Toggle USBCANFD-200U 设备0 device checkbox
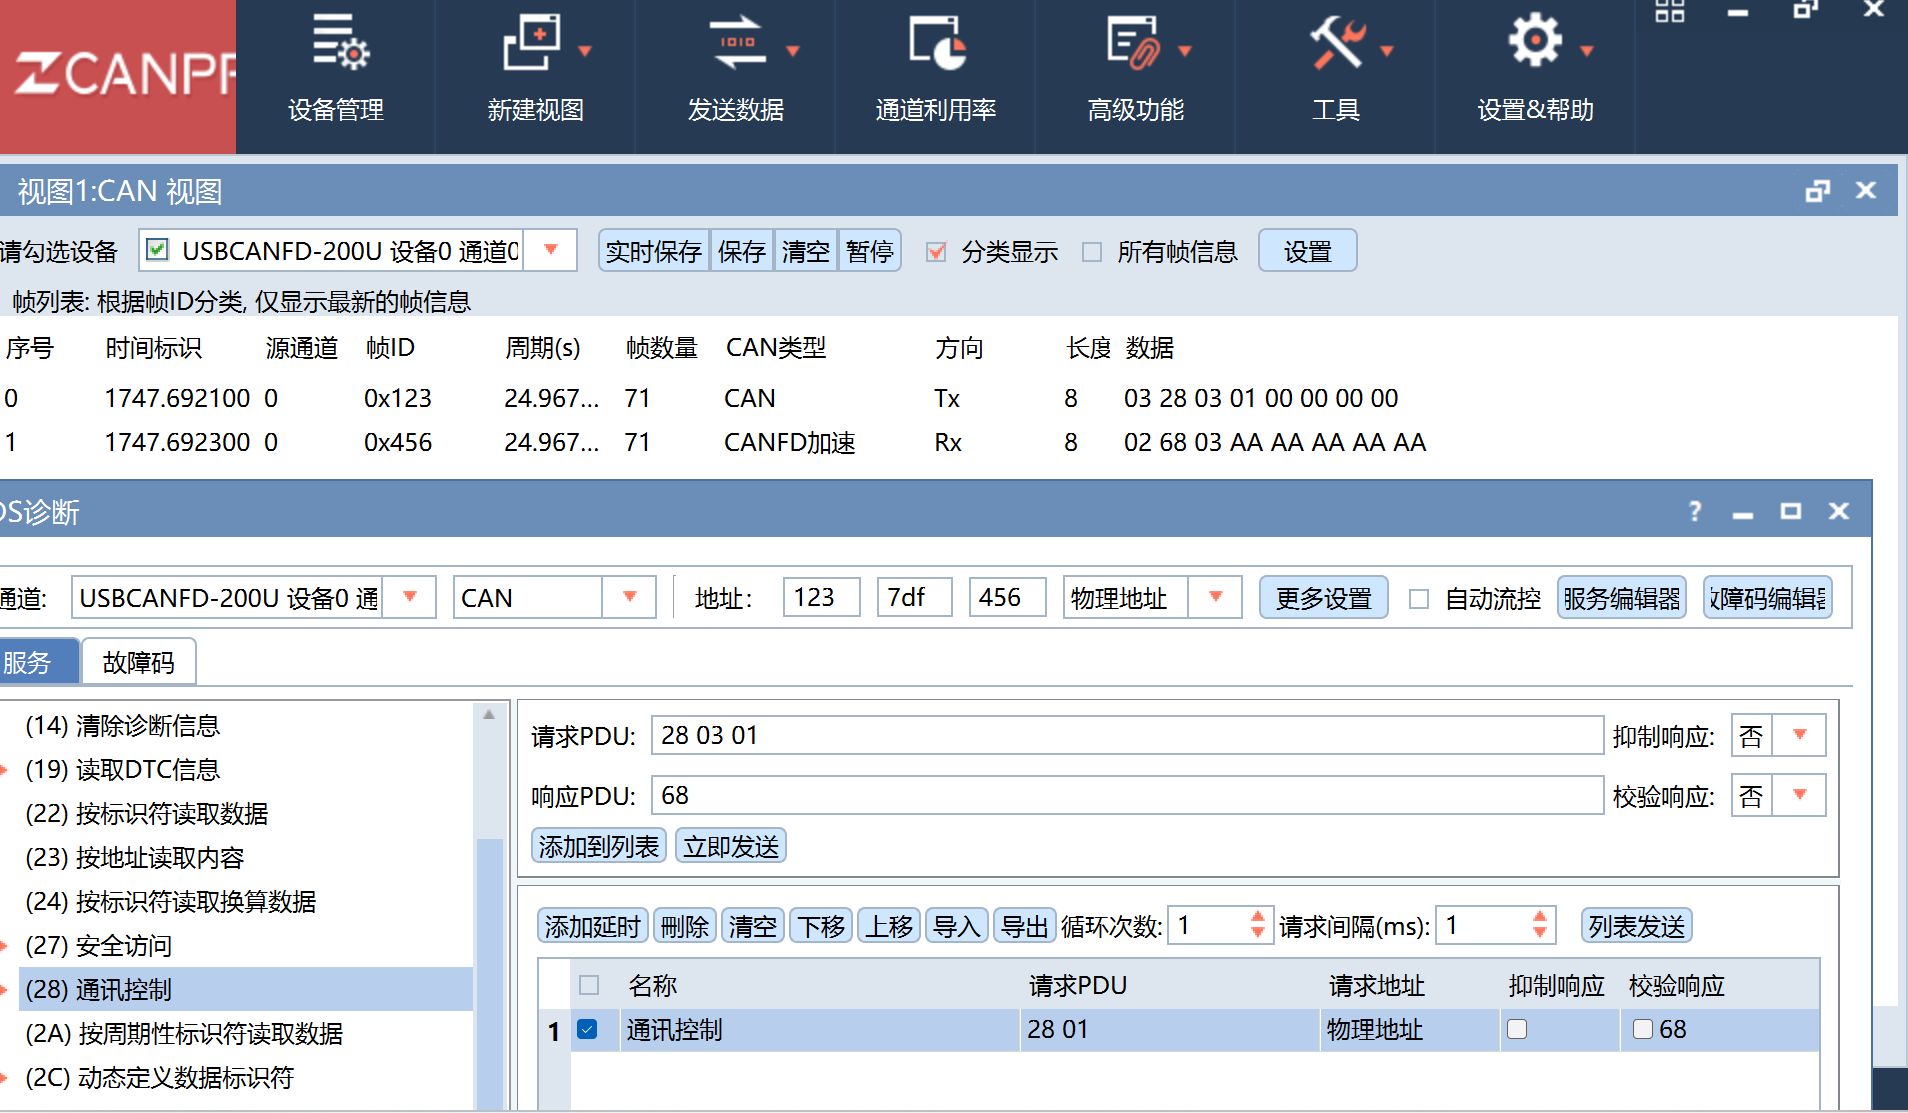 click(x=157, y=249)
